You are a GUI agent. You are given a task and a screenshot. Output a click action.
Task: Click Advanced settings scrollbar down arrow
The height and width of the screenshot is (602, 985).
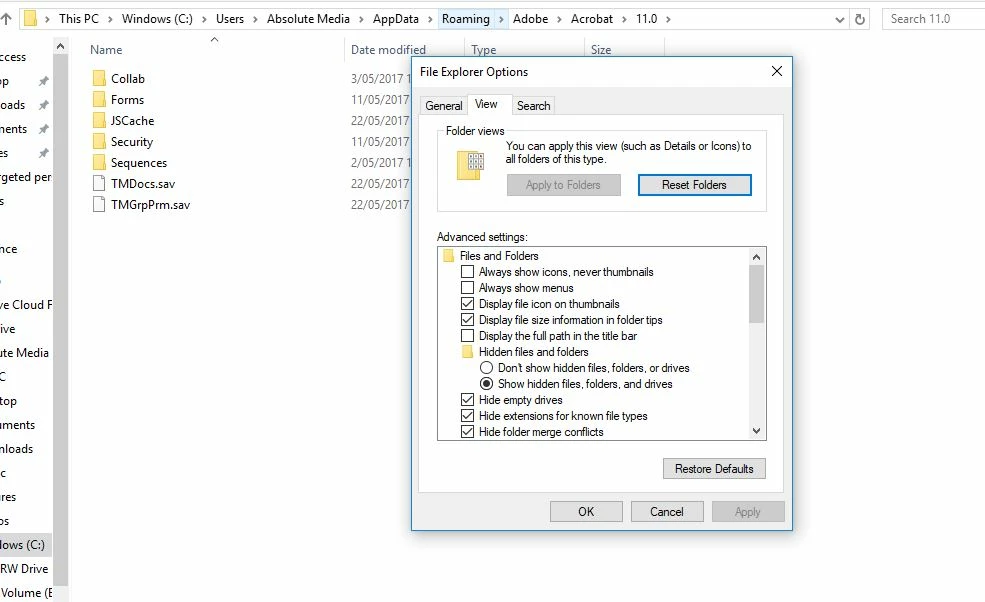(756, 431)
